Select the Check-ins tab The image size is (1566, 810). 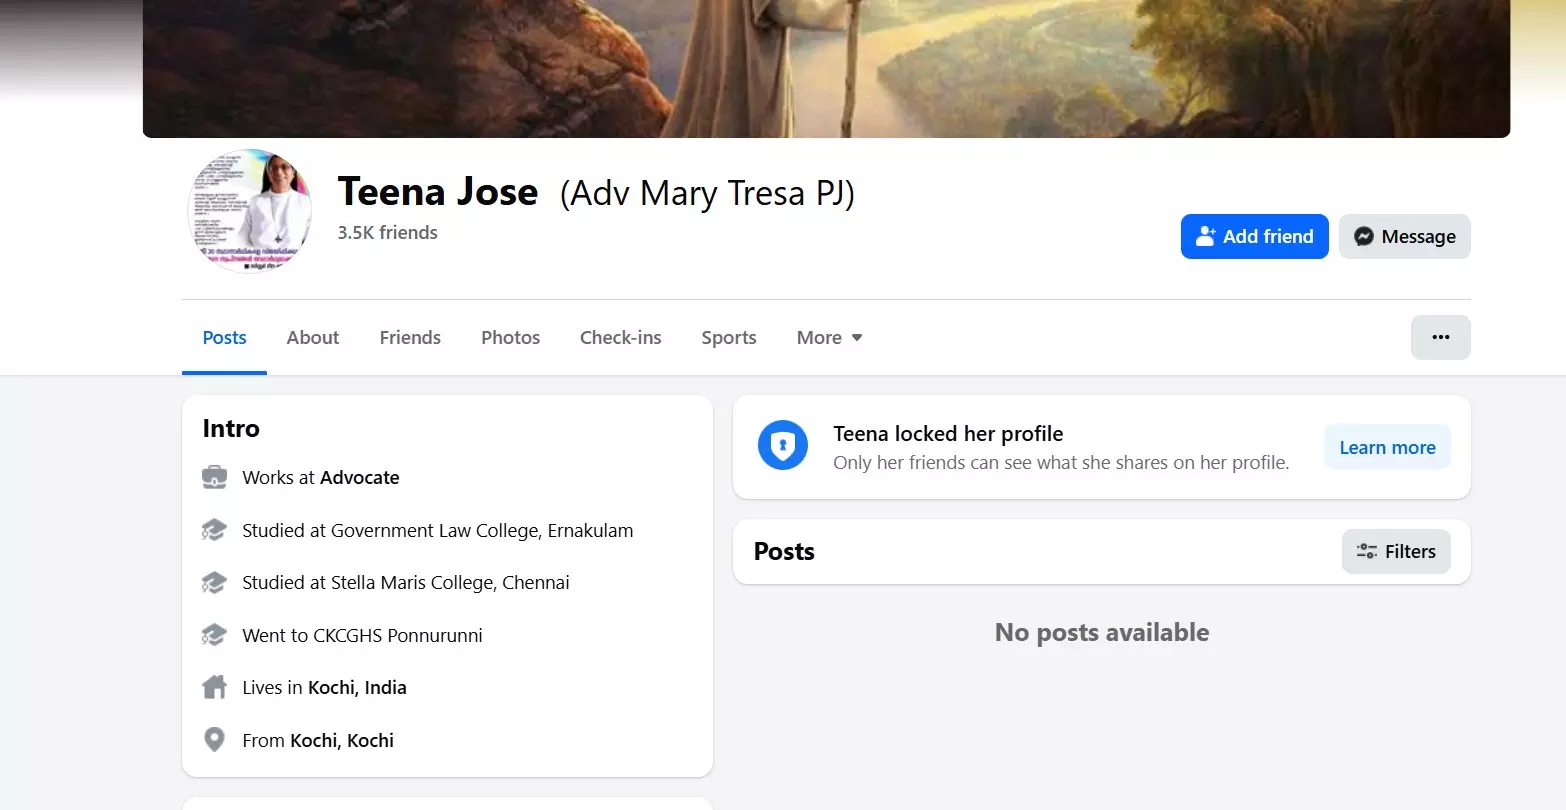tap(620, 338)
